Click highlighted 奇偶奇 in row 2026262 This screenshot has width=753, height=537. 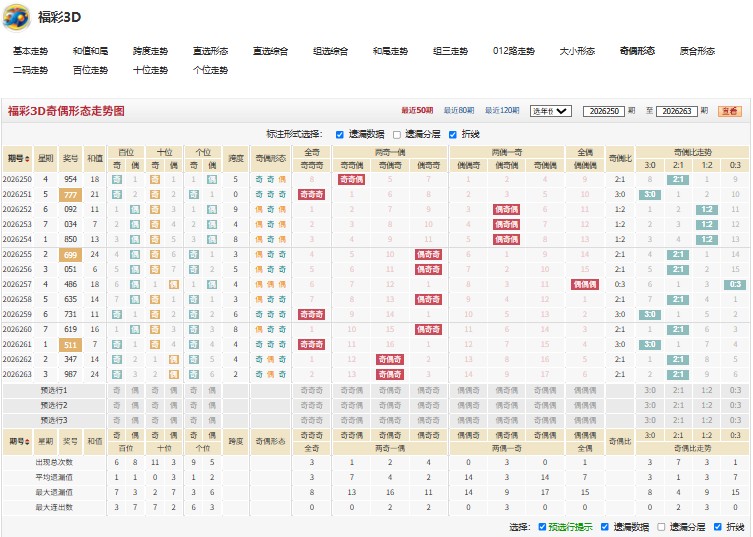click(390, 359)
